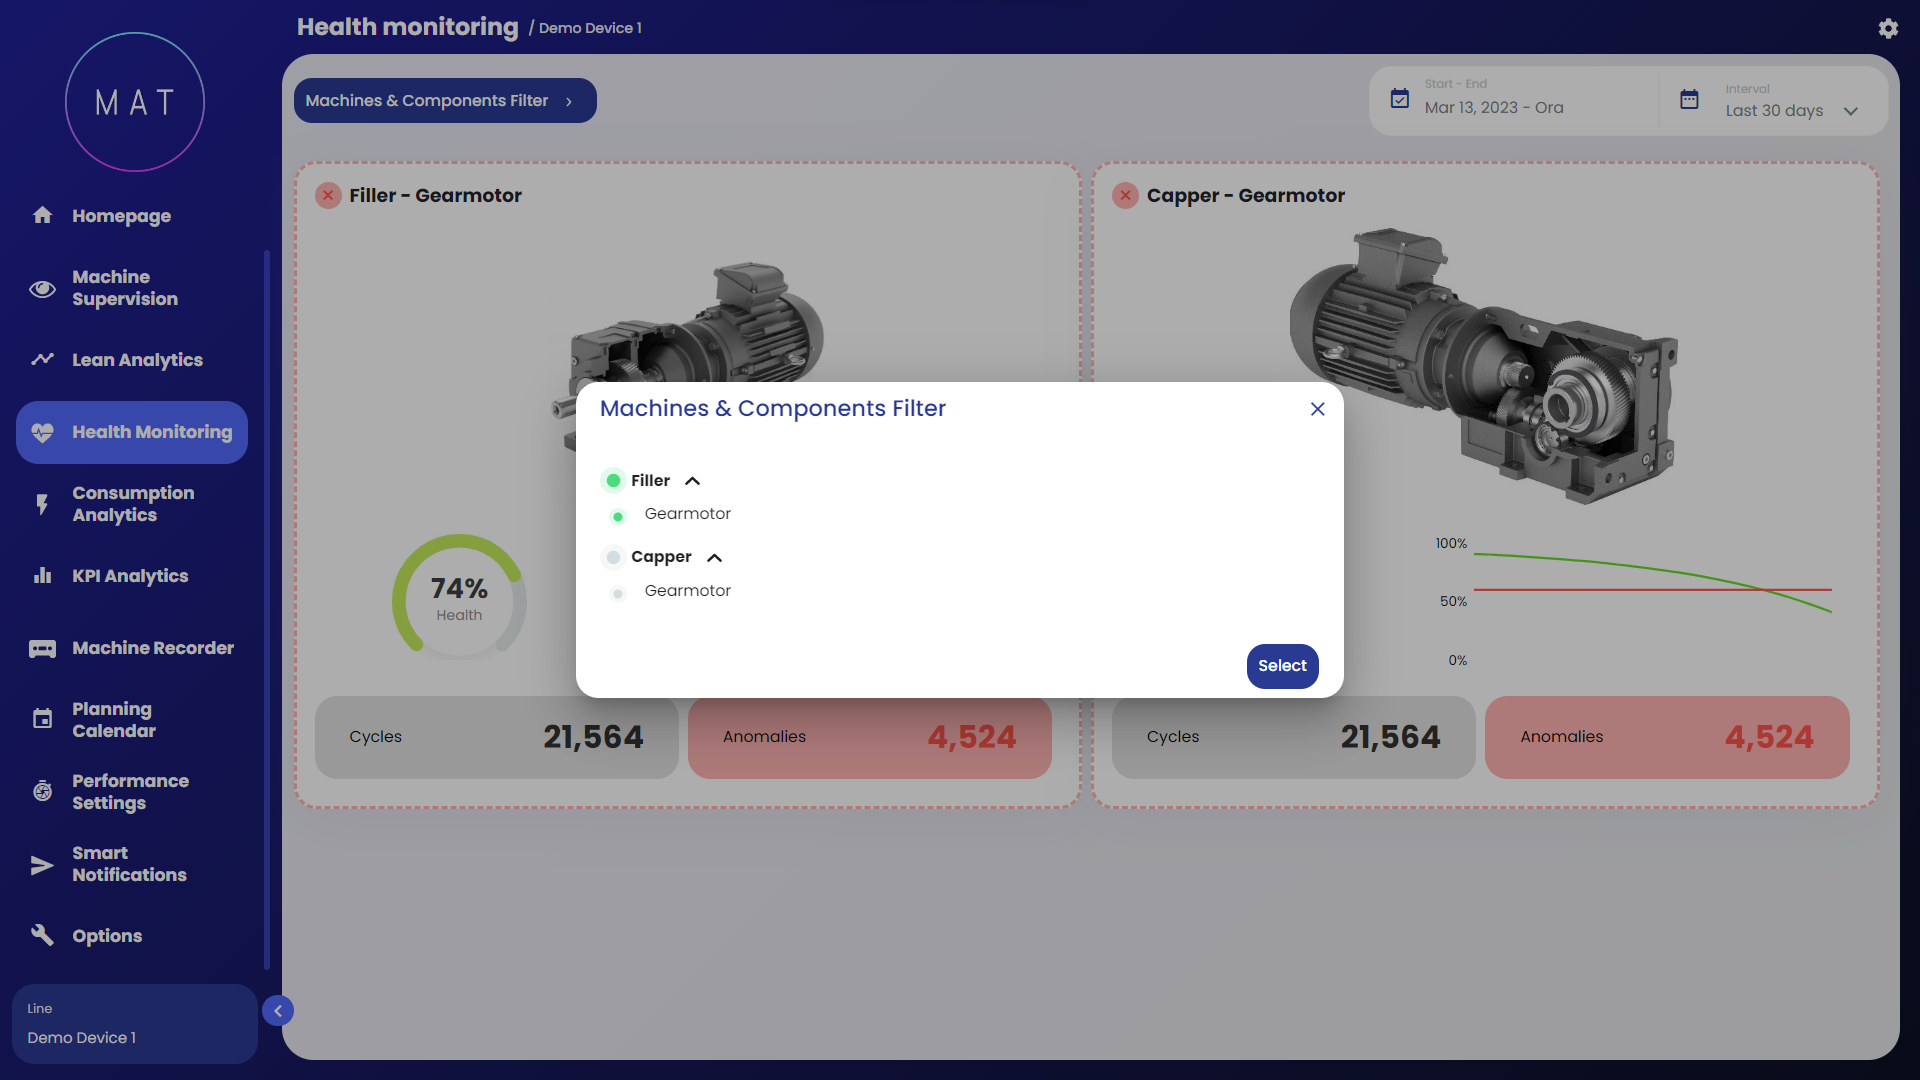Click the Homepage house icon

click(x=42, y=215)
